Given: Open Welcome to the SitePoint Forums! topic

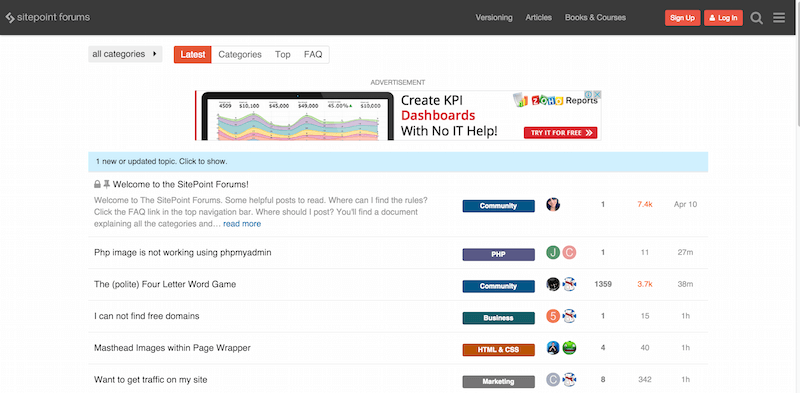Looking at the screenshot, I should 181,184.
